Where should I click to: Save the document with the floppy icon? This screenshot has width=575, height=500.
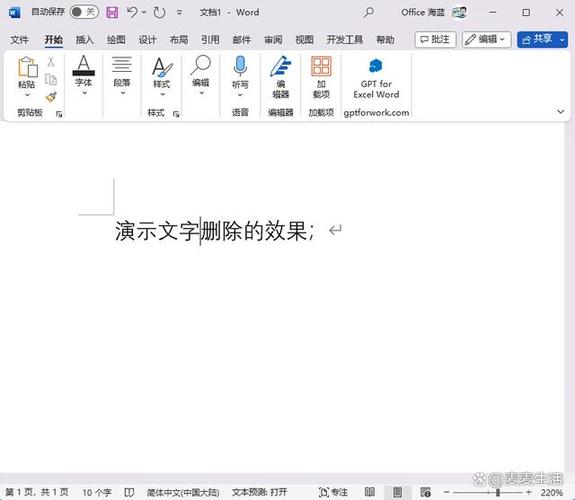tap(112, 12)
